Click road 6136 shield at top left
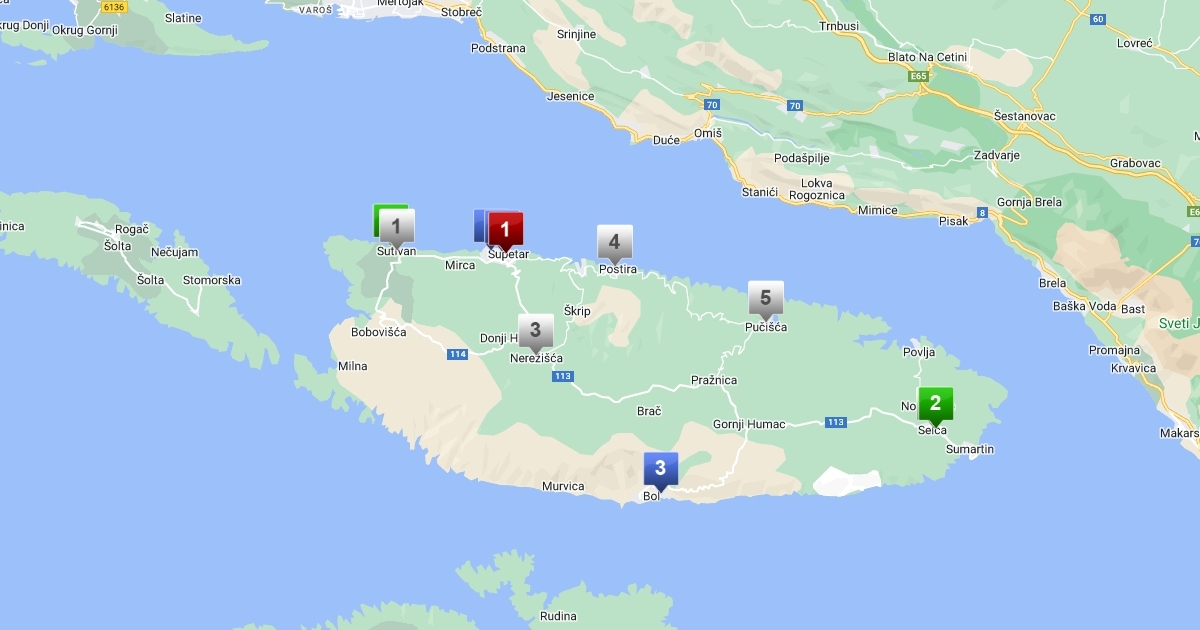 tap(114, 7)
